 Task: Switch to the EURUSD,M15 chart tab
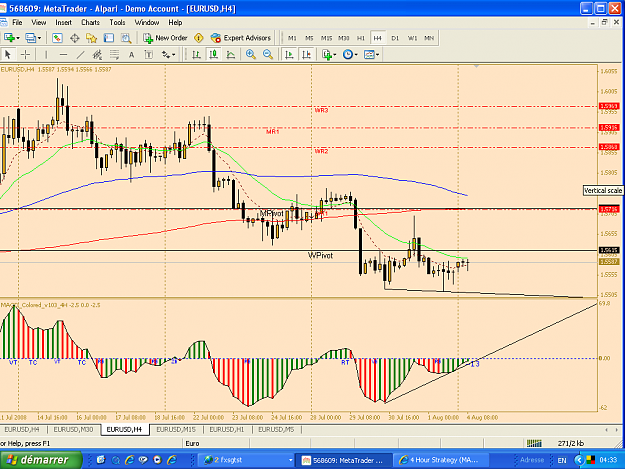point(176,429)
